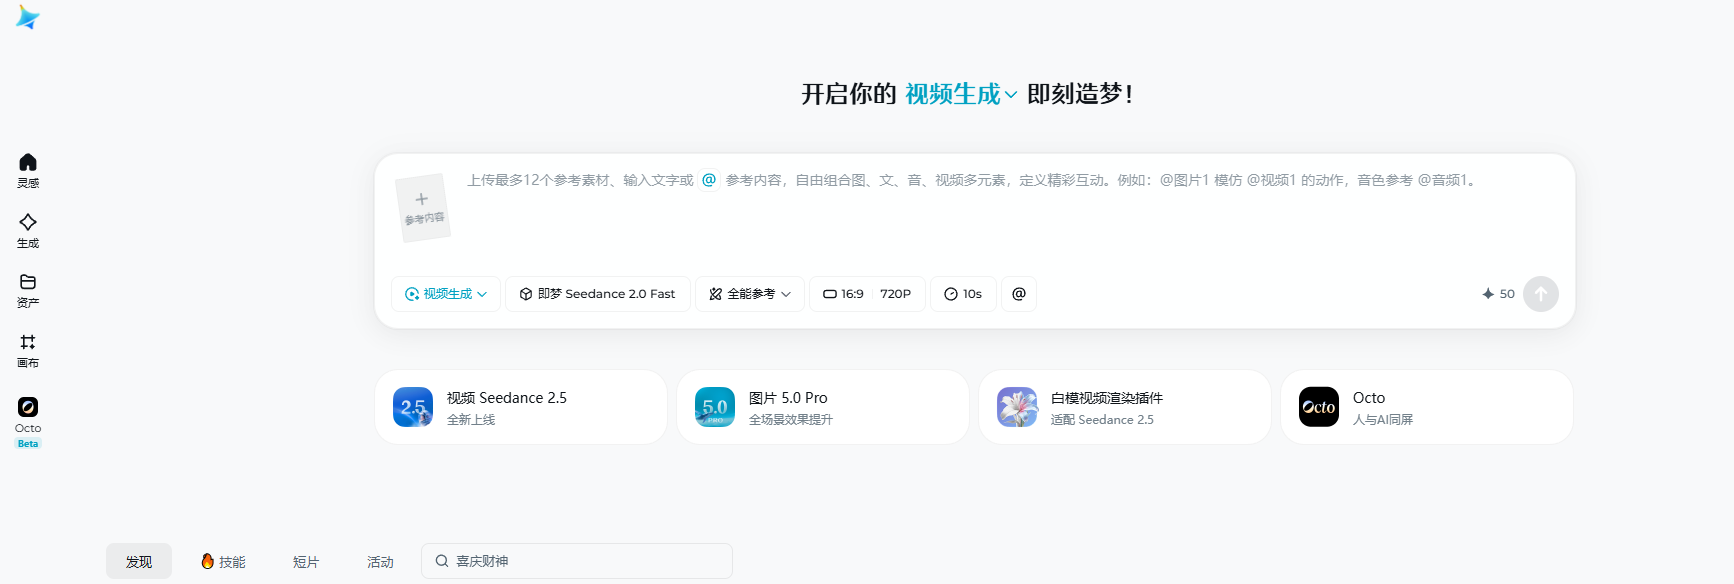
Task: Click the 5.0 Pro card icon
Action: pos(715,407)
